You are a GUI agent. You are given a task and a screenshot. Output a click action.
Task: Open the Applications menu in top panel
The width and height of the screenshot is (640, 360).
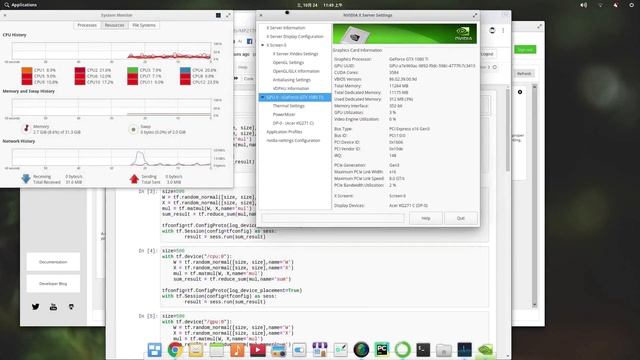click(x=20, y=5)
